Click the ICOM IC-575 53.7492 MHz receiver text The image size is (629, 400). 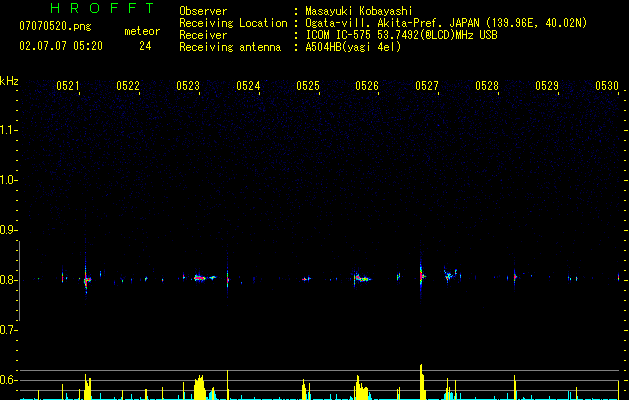pos(401,35)
